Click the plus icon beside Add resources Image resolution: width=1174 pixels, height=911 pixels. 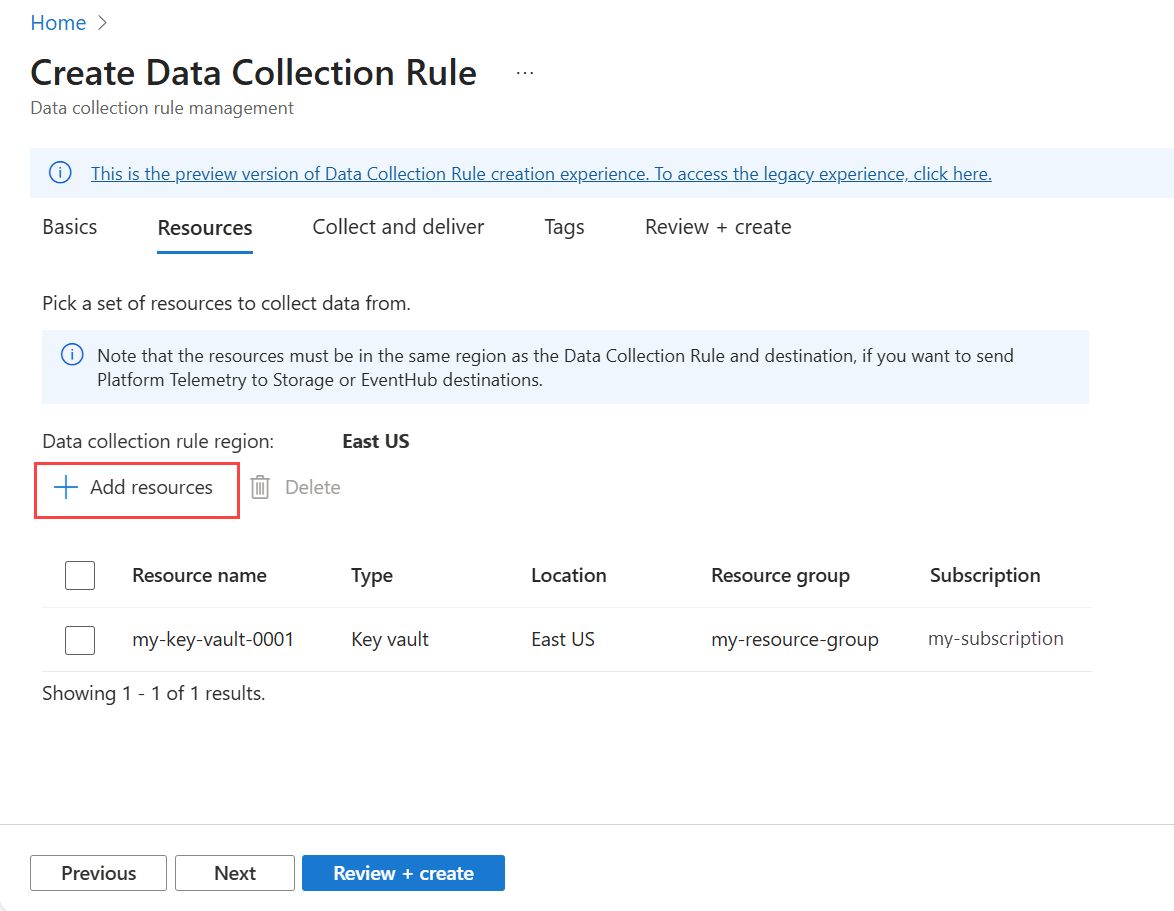pos(66,488)
